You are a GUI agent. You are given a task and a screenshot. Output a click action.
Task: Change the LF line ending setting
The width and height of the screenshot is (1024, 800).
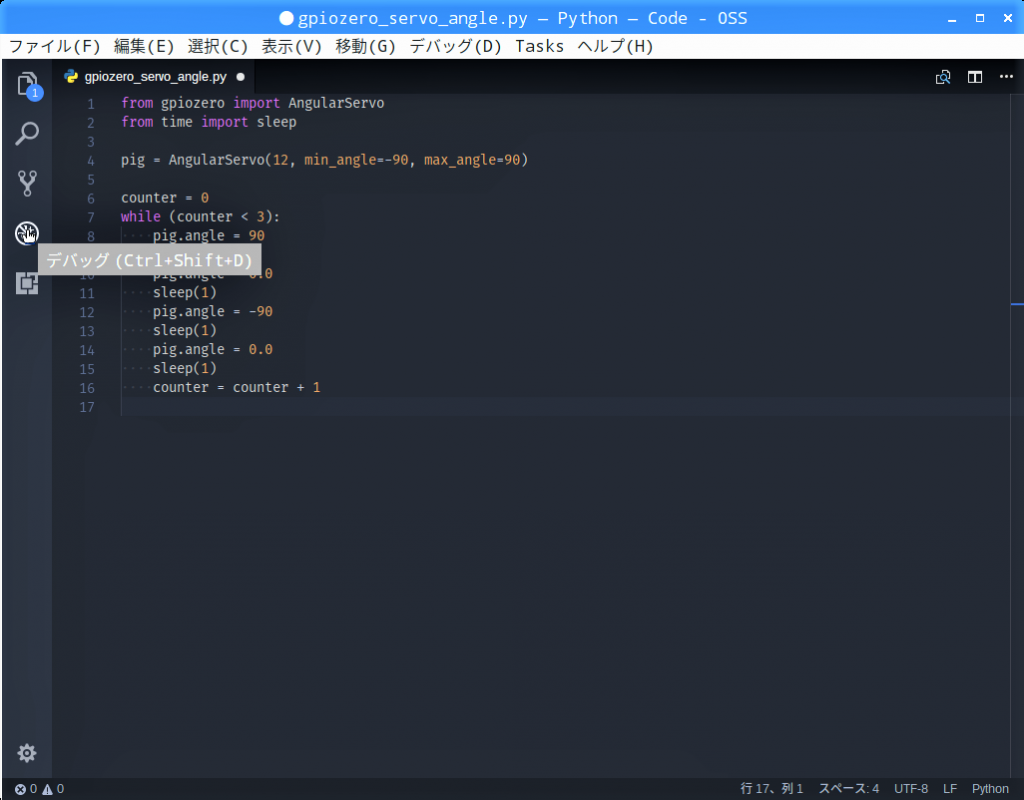click(x=950, y=789)
